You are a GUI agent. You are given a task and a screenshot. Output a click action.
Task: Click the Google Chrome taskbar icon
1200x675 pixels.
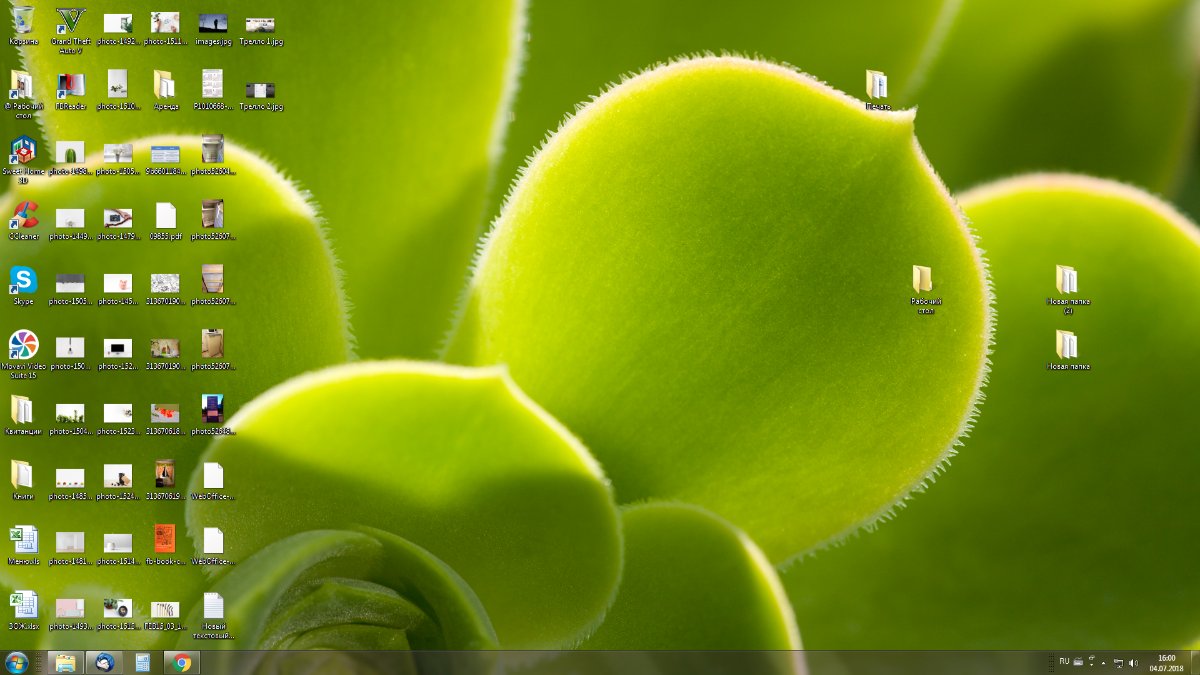click(181, 662)
